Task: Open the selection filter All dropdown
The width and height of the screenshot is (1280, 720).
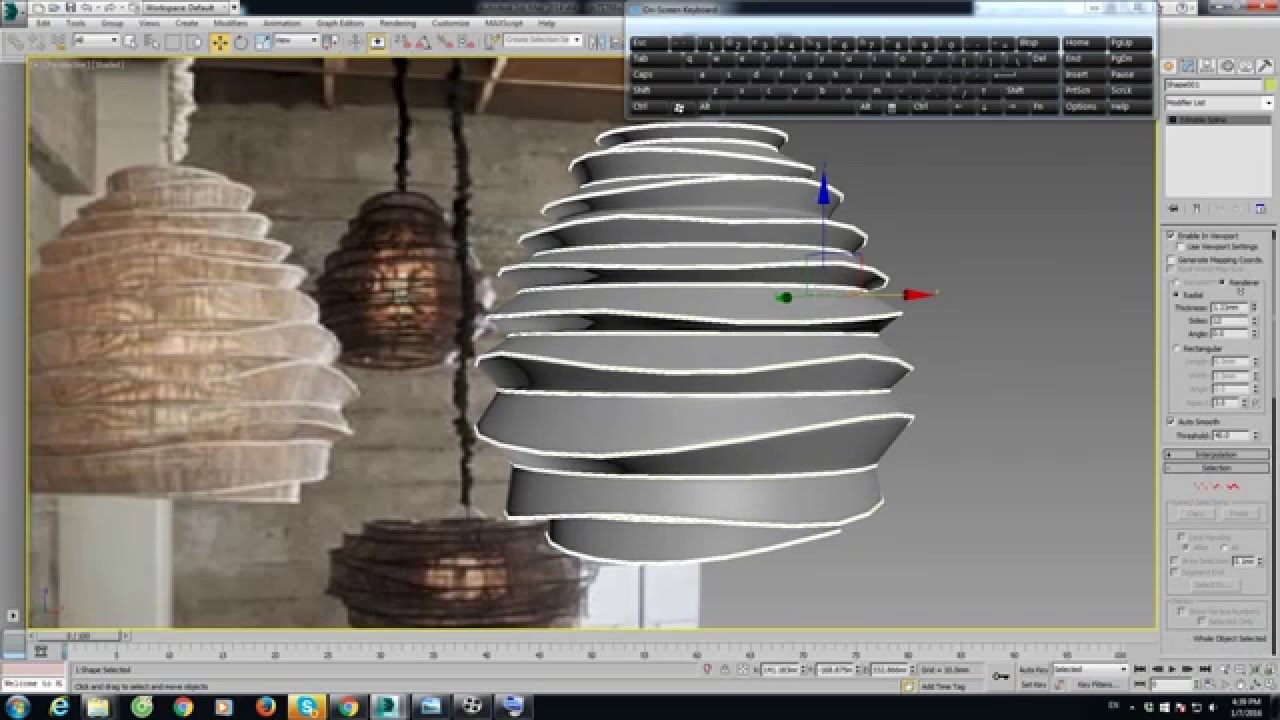Action: [x=96, y=41]
